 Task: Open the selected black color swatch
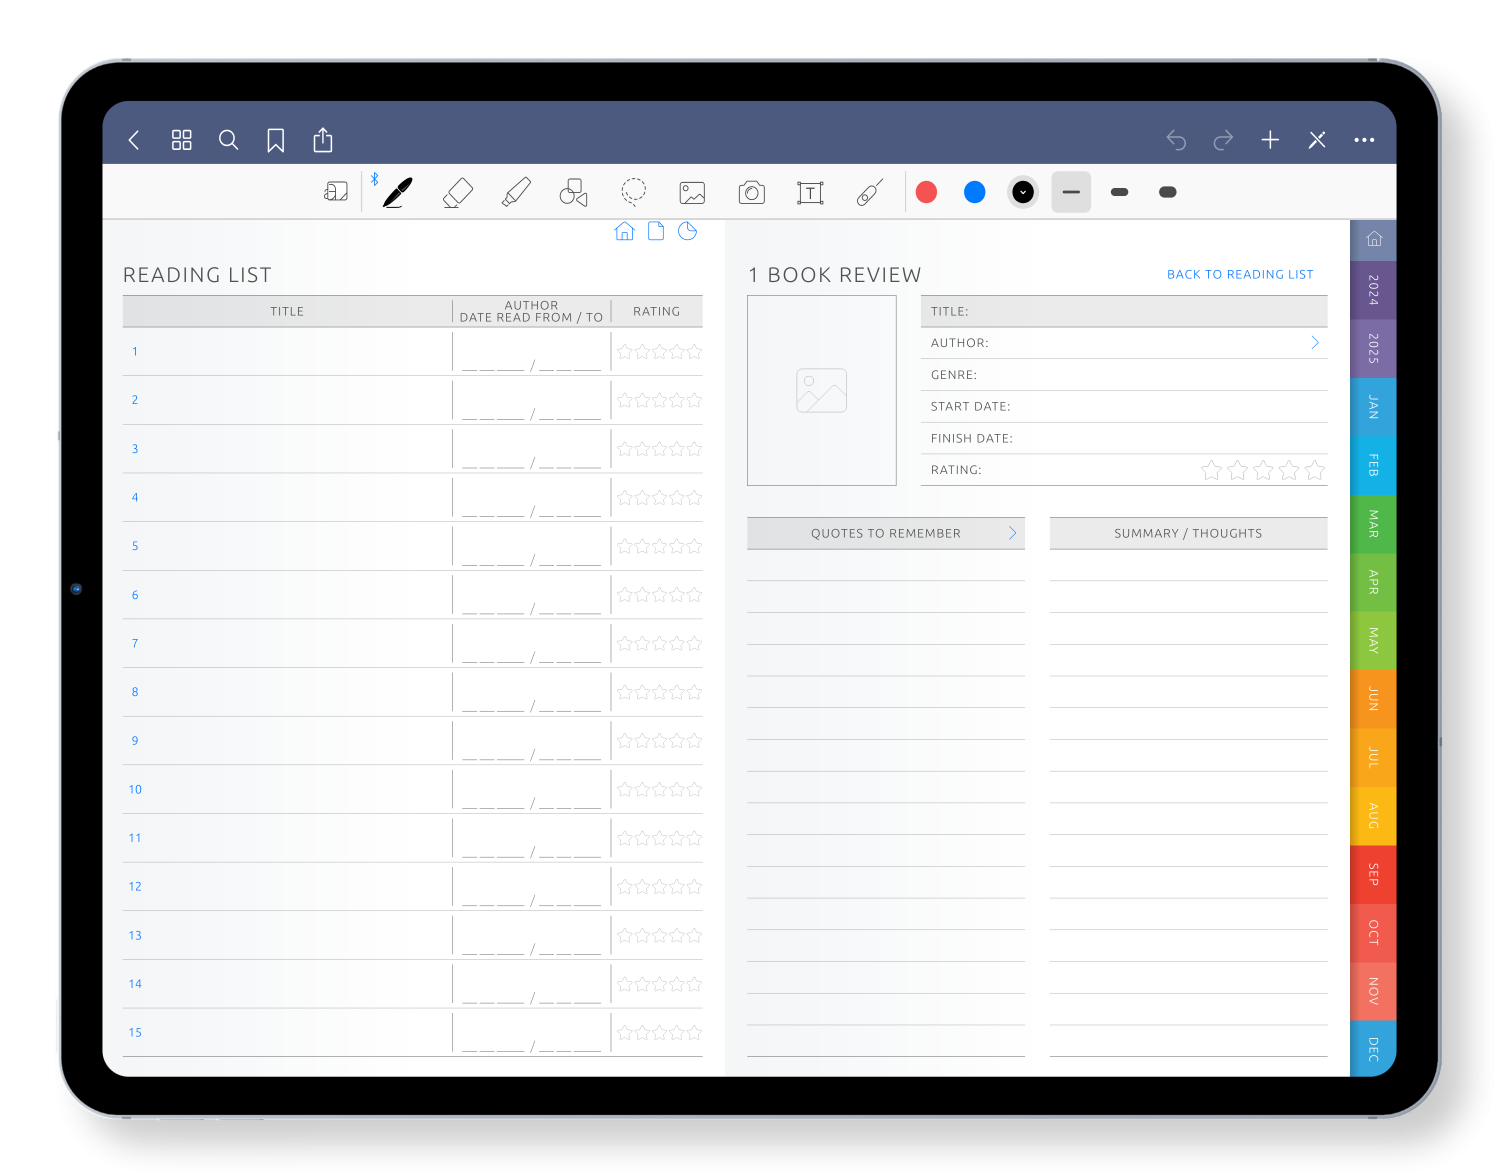[1023, 192]
